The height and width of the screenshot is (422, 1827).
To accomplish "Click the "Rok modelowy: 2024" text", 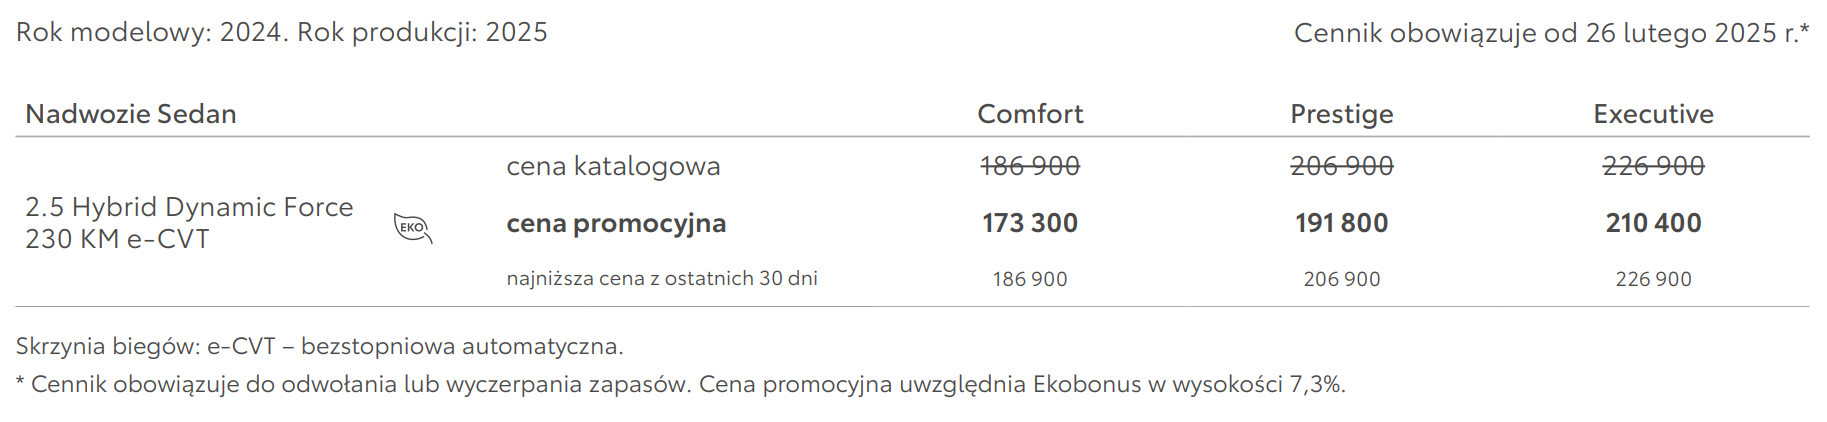I will tap(152, 32).
